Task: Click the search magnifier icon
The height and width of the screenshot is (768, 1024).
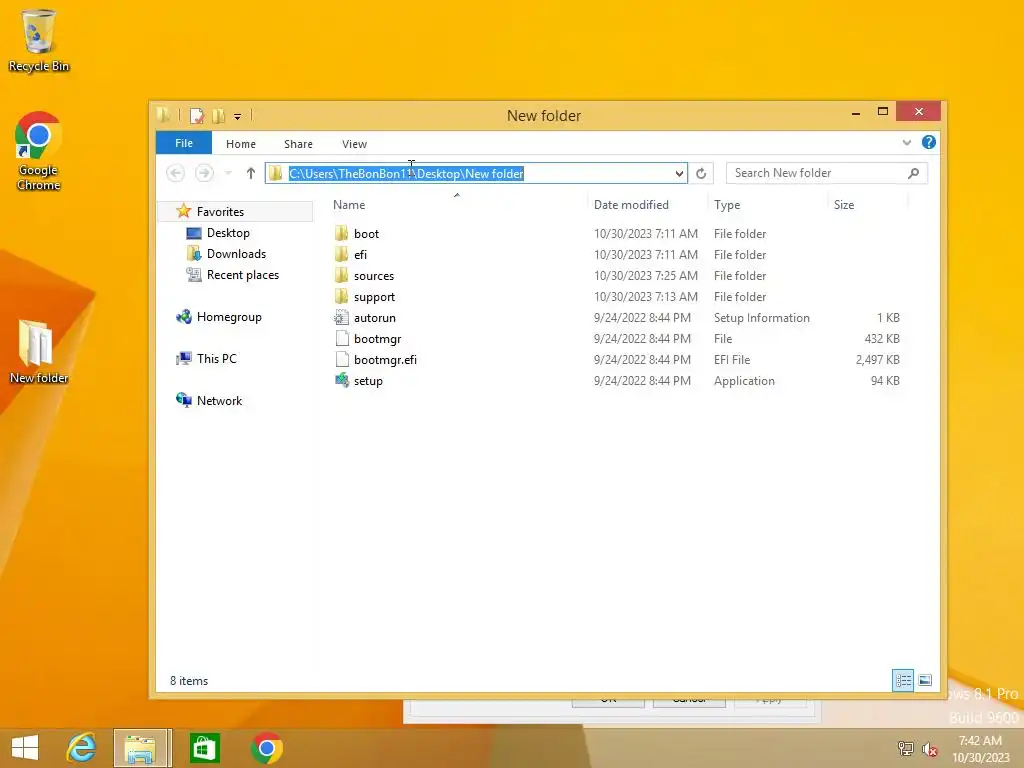Action: 914,173
